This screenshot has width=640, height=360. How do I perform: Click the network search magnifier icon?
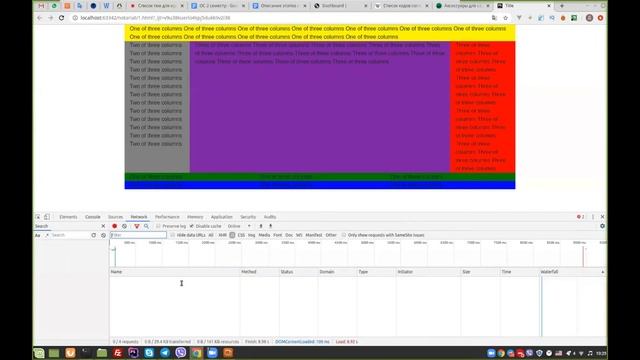(146, 226)
